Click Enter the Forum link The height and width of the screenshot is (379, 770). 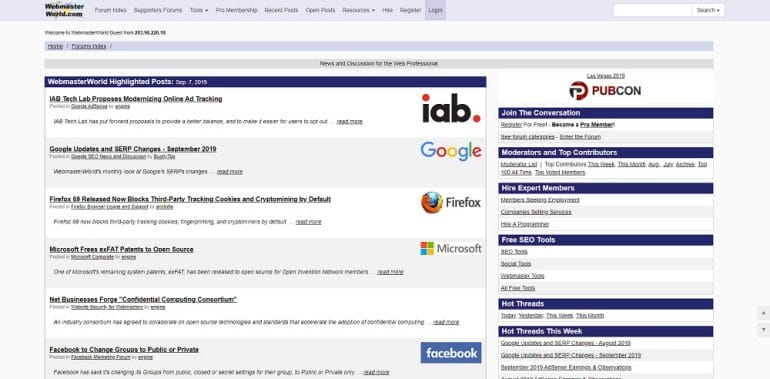pos(580,137)
